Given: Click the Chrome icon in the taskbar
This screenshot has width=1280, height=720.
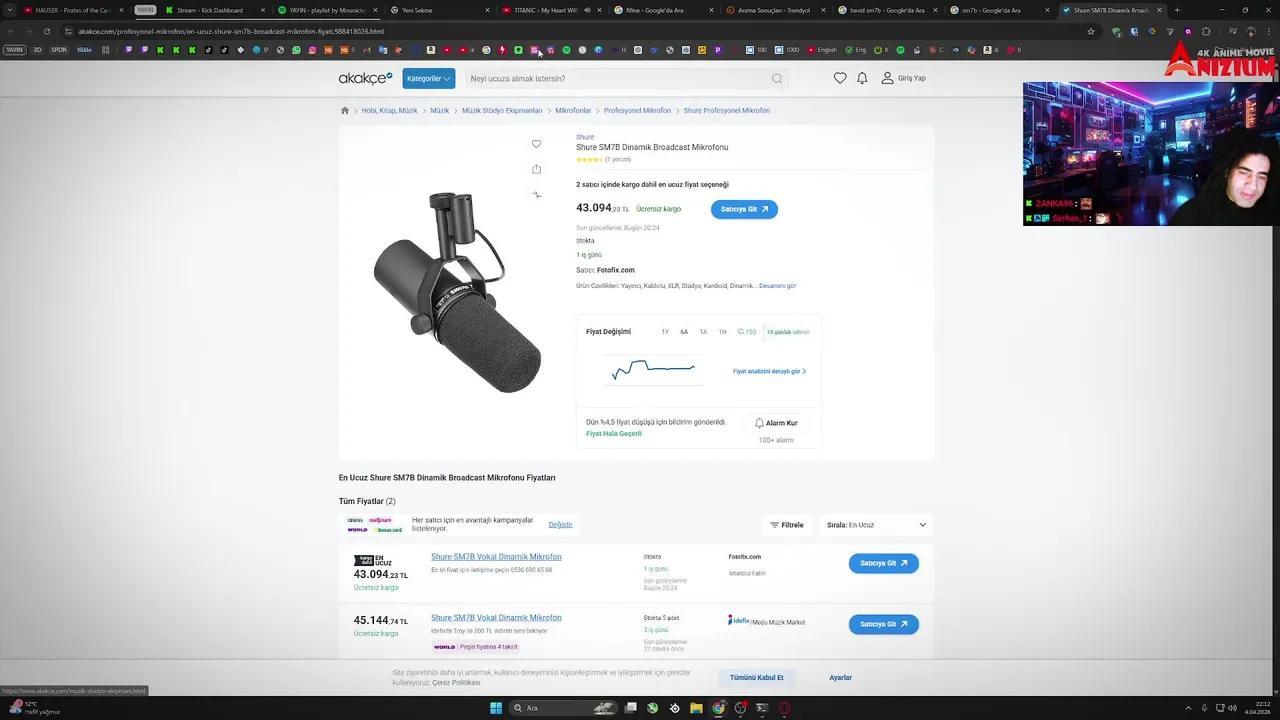Looking at the screenshot, I should (x=718, y=708).
